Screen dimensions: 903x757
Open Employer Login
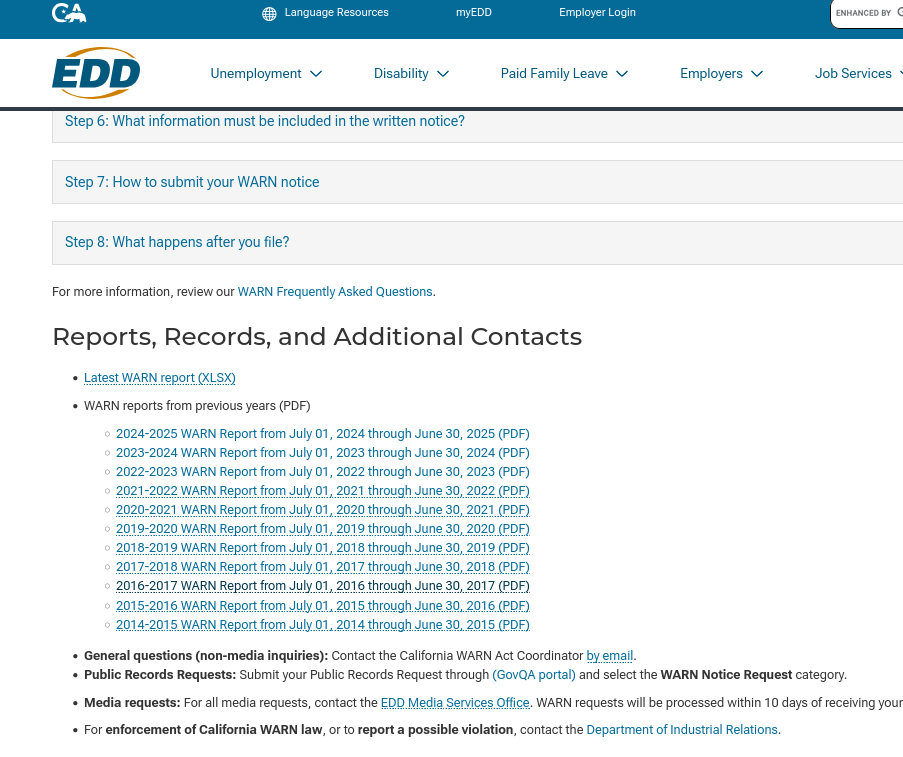click(597, 13)
